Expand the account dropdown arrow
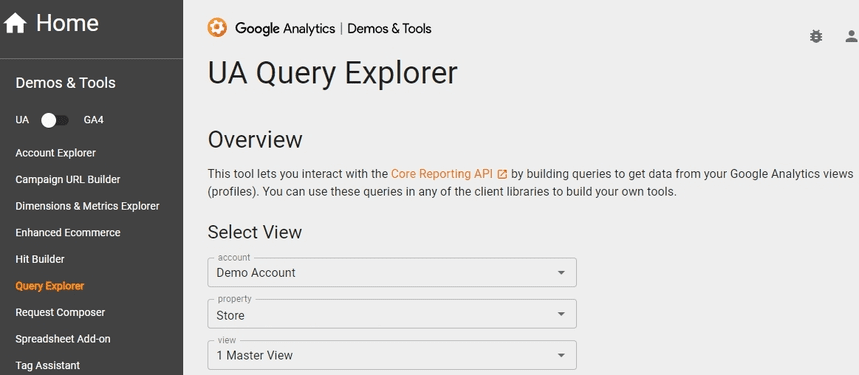The image size is (859, 375). [x=560, y=273]
